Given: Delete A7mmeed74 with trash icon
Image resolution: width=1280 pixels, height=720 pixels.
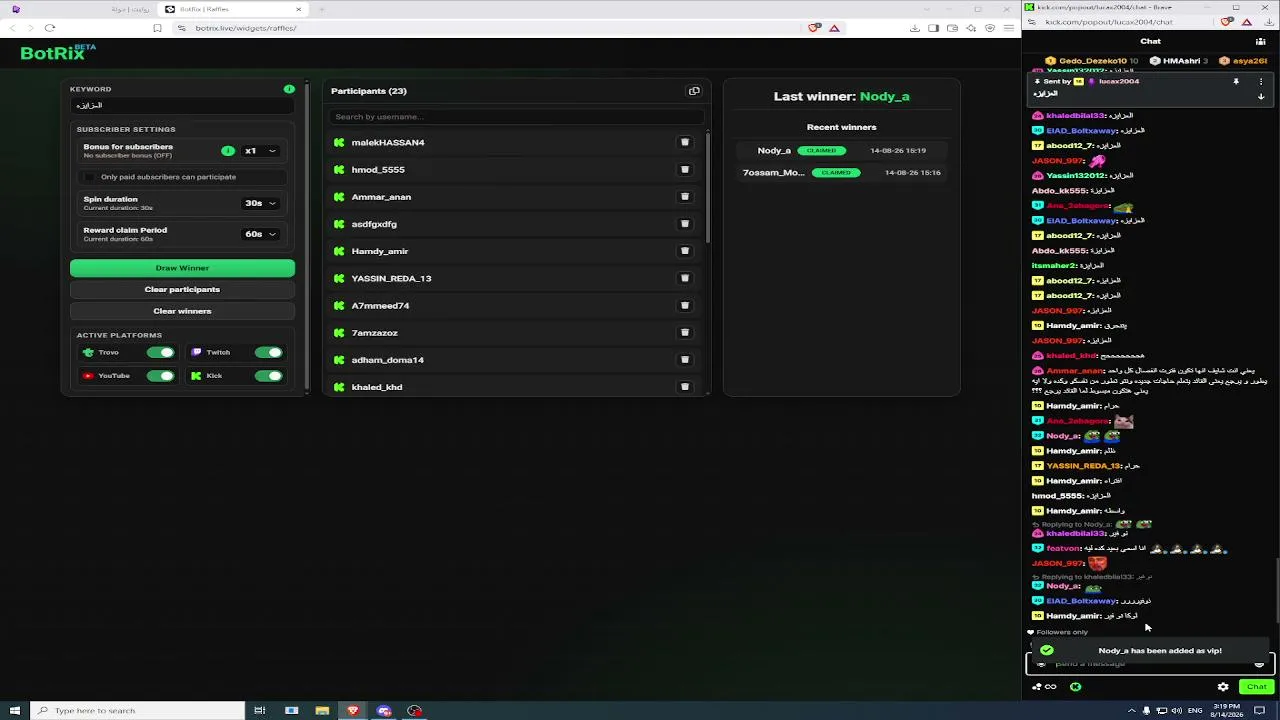Looking at the screenshot, I should click(x=685, y=305).
